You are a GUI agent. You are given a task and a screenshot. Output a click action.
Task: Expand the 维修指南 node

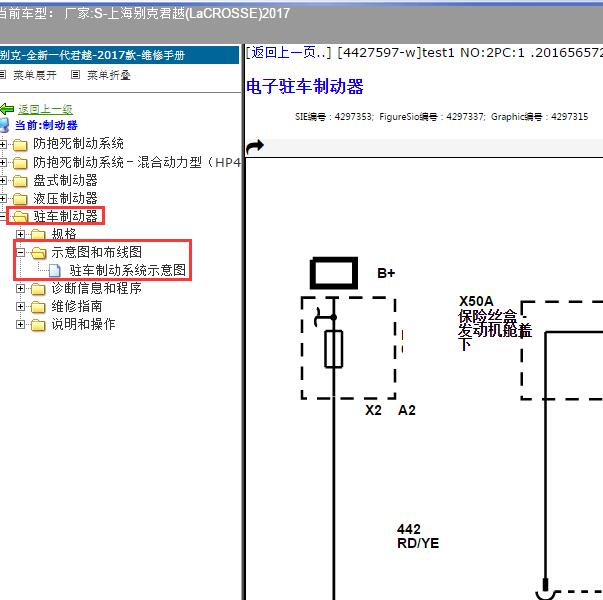20,307
